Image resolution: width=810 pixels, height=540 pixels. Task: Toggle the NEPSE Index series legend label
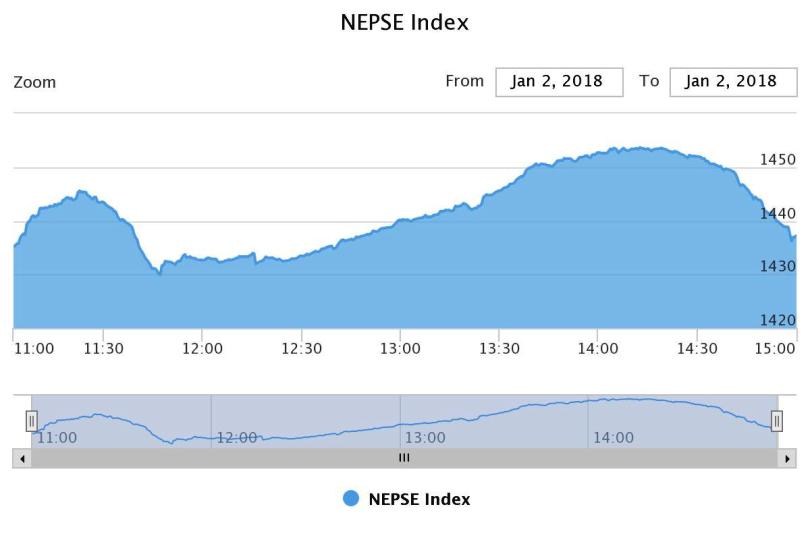[419, 499]
